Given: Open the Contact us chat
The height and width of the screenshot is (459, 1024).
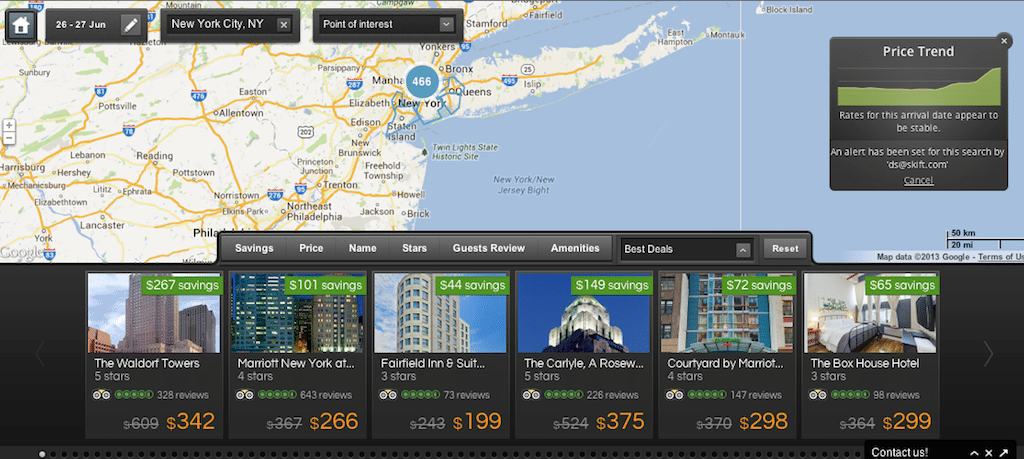Looking at the screenshot, I should click(899, 452).
